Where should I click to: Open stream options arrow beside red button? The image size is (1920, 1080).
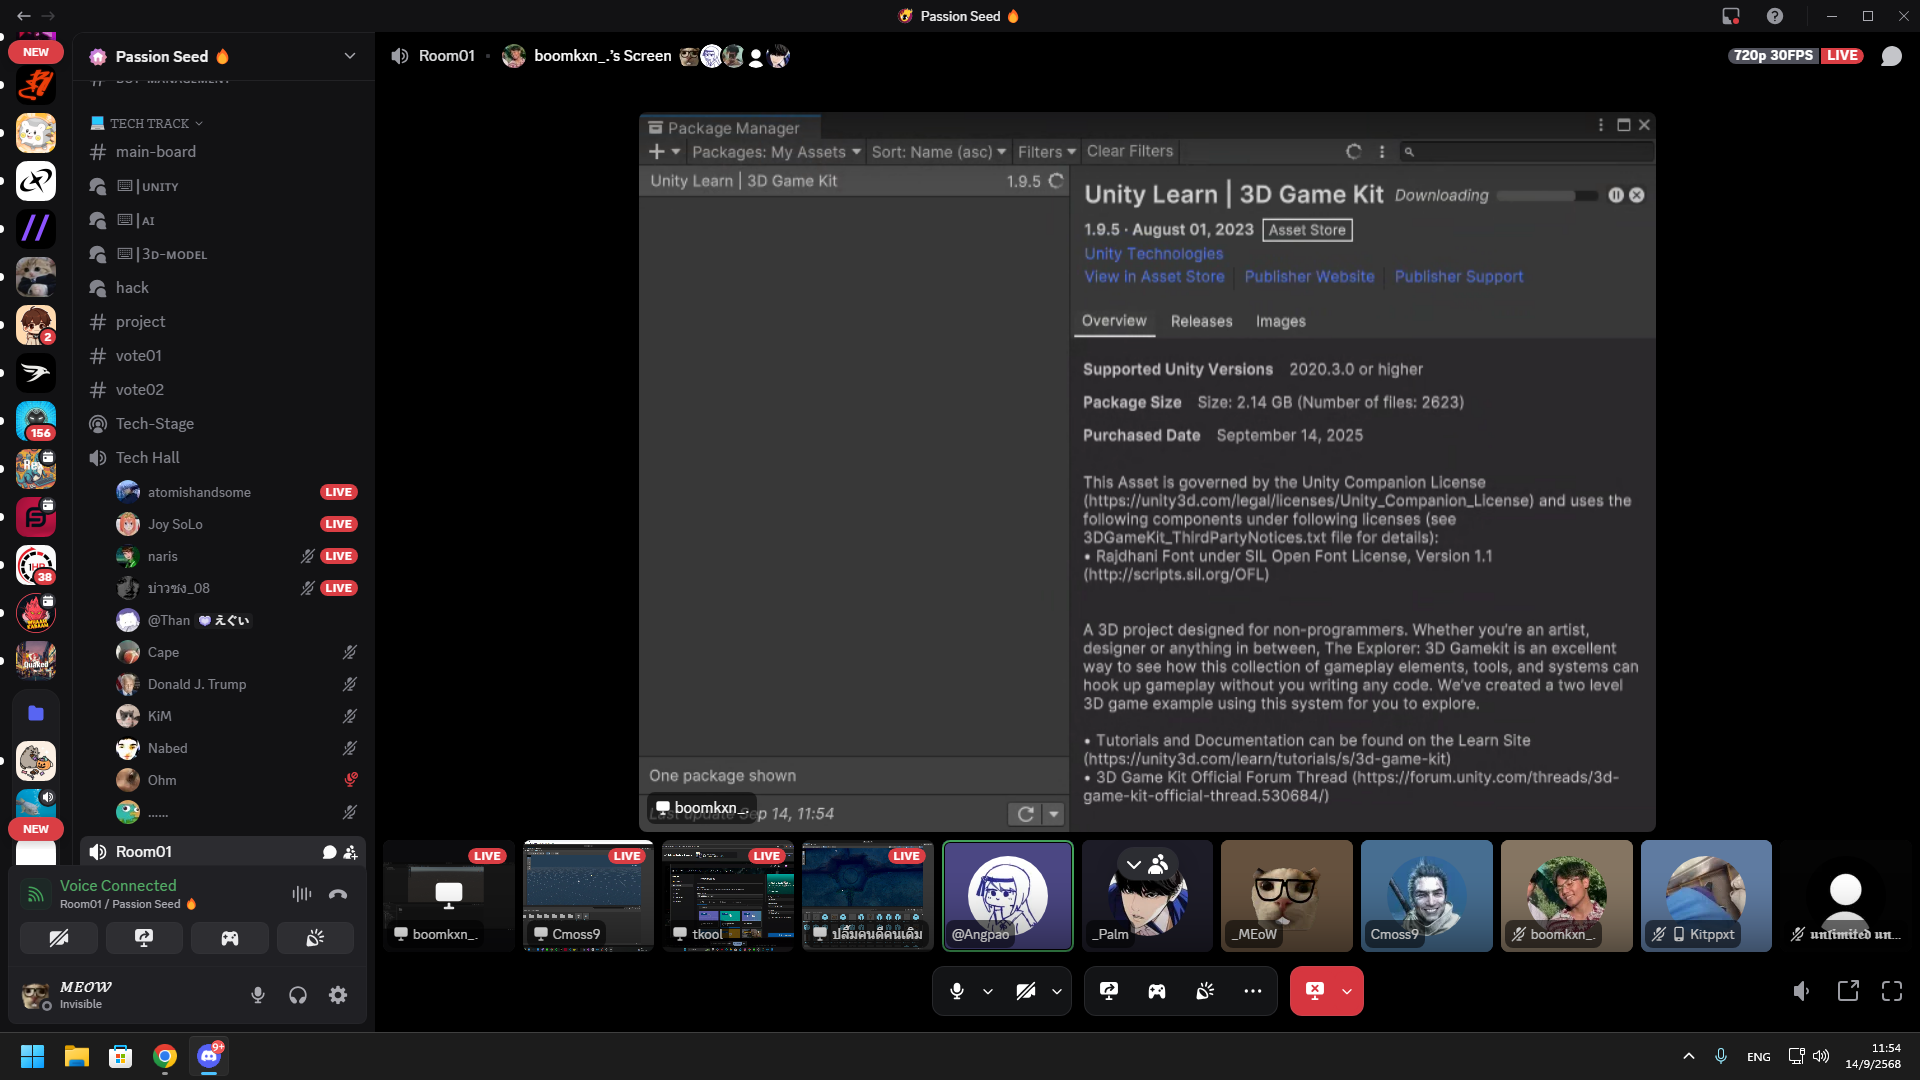click(x=1347, y=991)
